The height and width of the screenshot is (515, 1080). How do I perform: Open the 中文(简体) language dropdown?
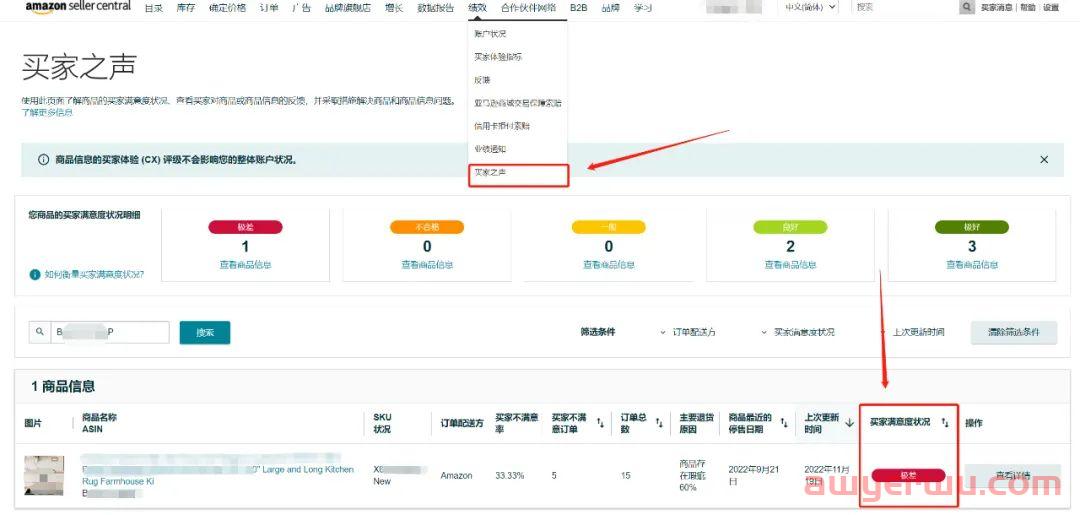pyautogui.click(x=809, y=7)
